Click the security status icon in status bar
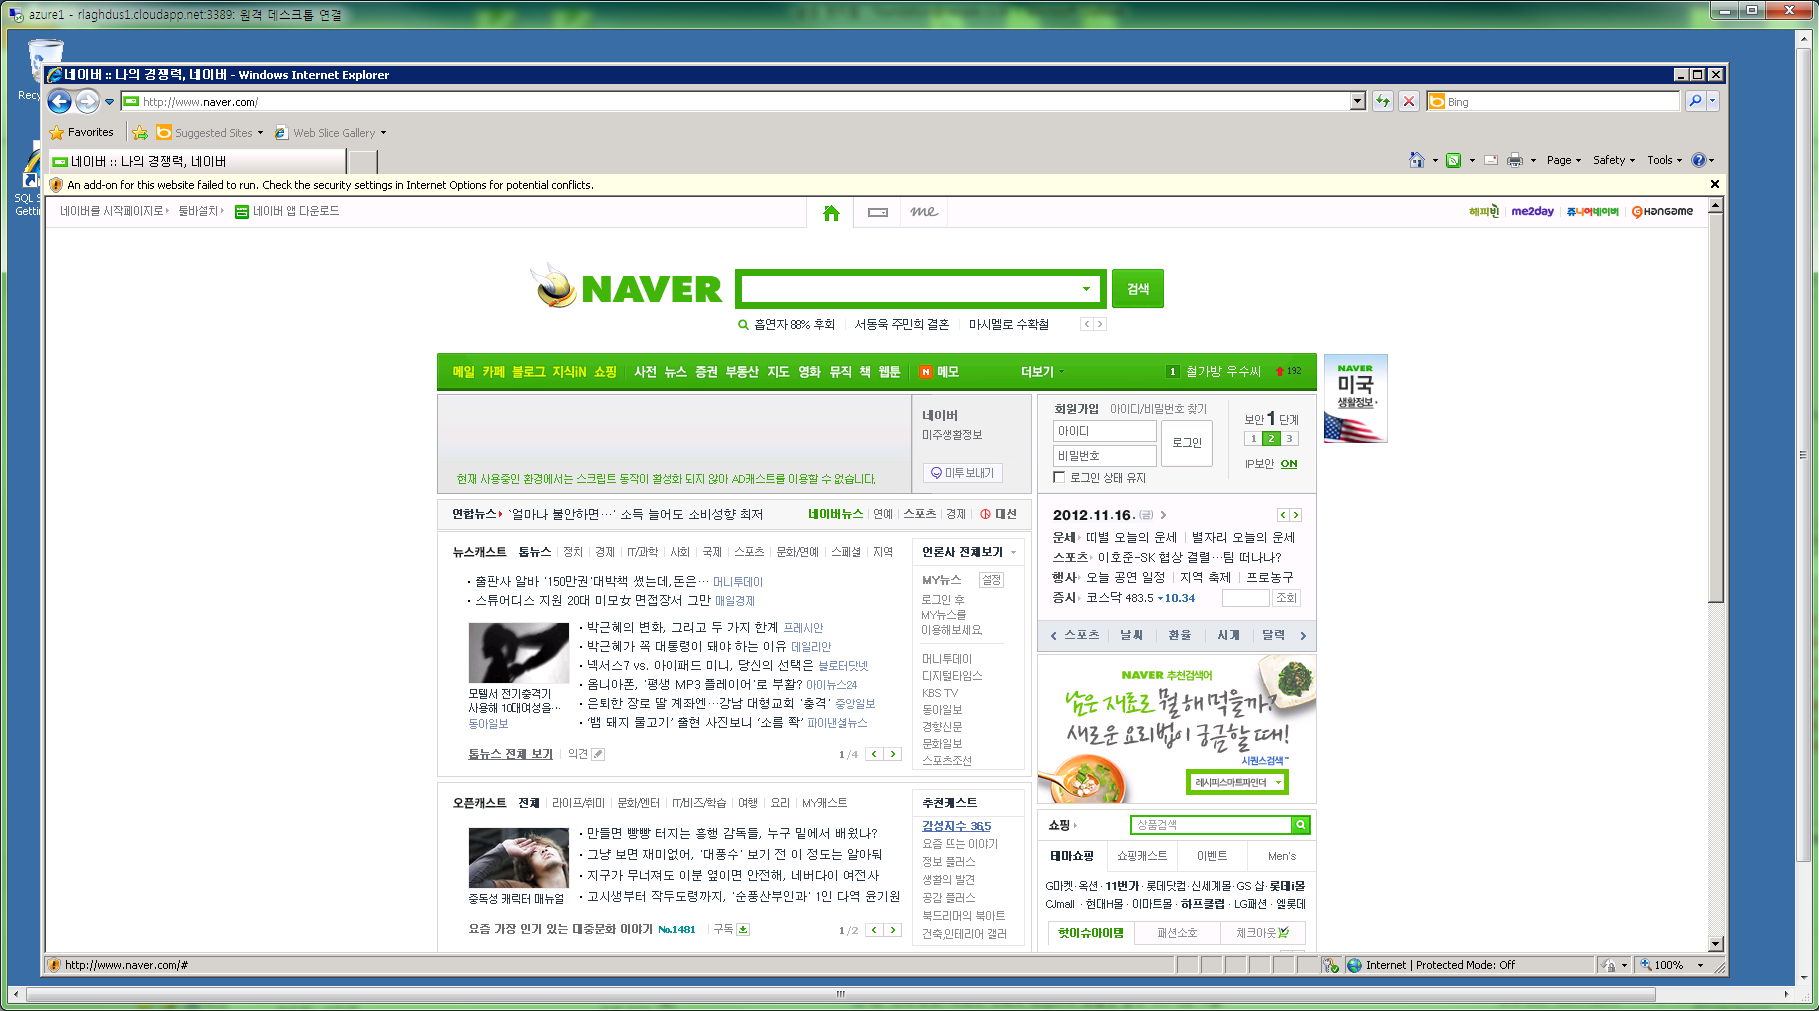 (1331, 965)
